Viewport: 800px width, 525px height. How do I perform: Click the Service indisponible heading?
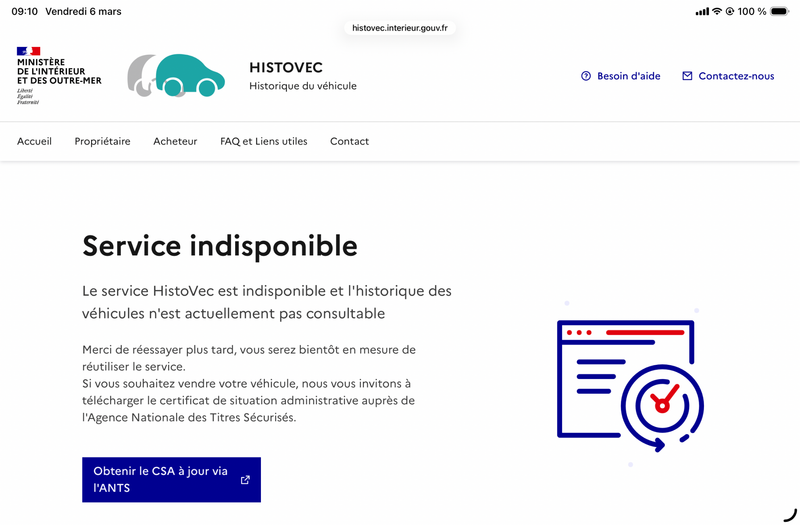220,246
